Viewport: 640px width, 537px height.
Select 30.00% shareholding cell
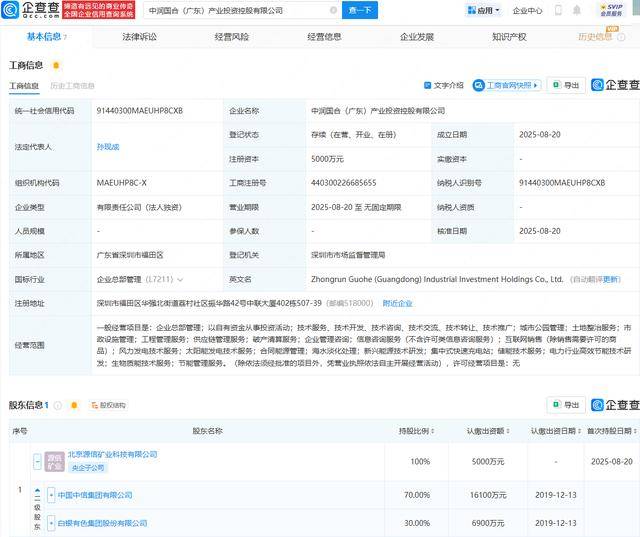[x=417, y=523]
